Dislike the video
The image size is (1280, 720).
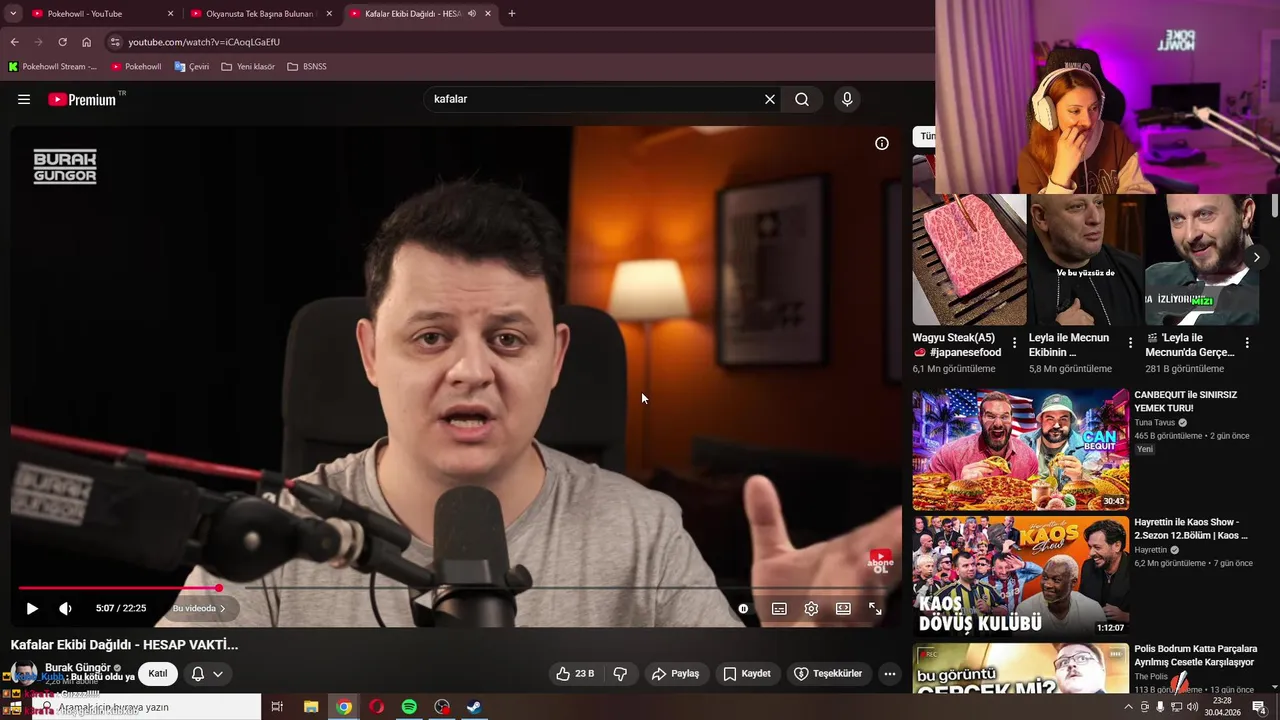tap(620, 674)
